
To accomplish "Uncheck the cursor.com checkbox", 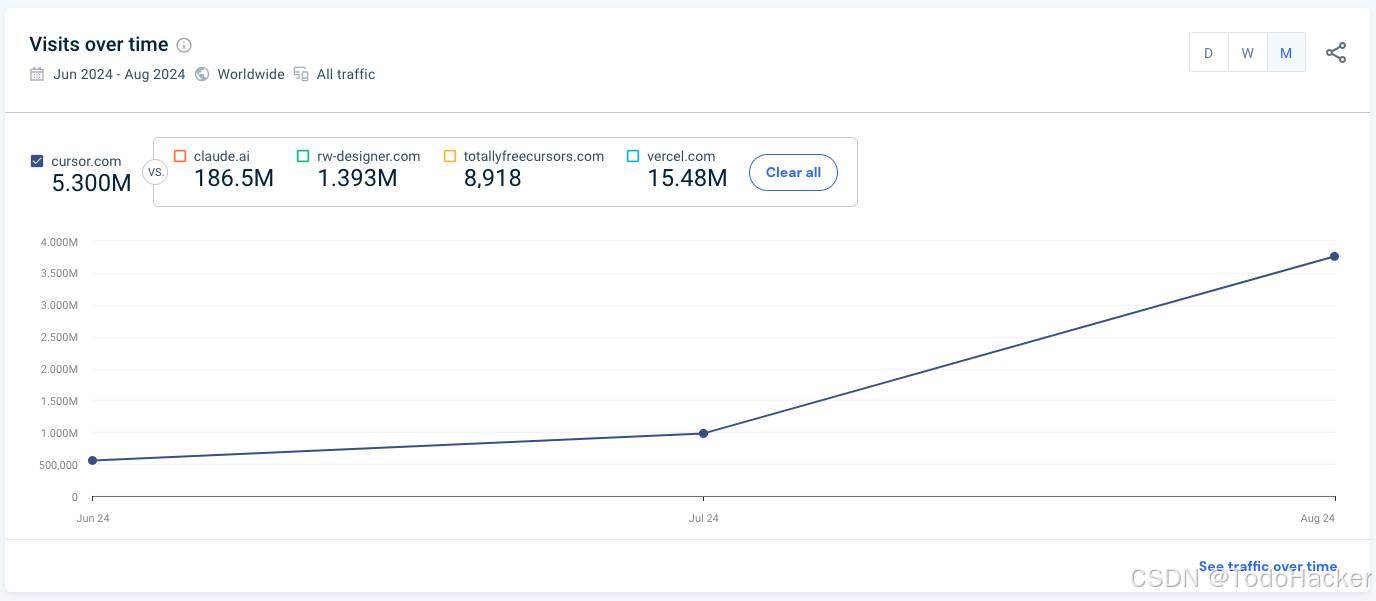I will pos(37,161).
